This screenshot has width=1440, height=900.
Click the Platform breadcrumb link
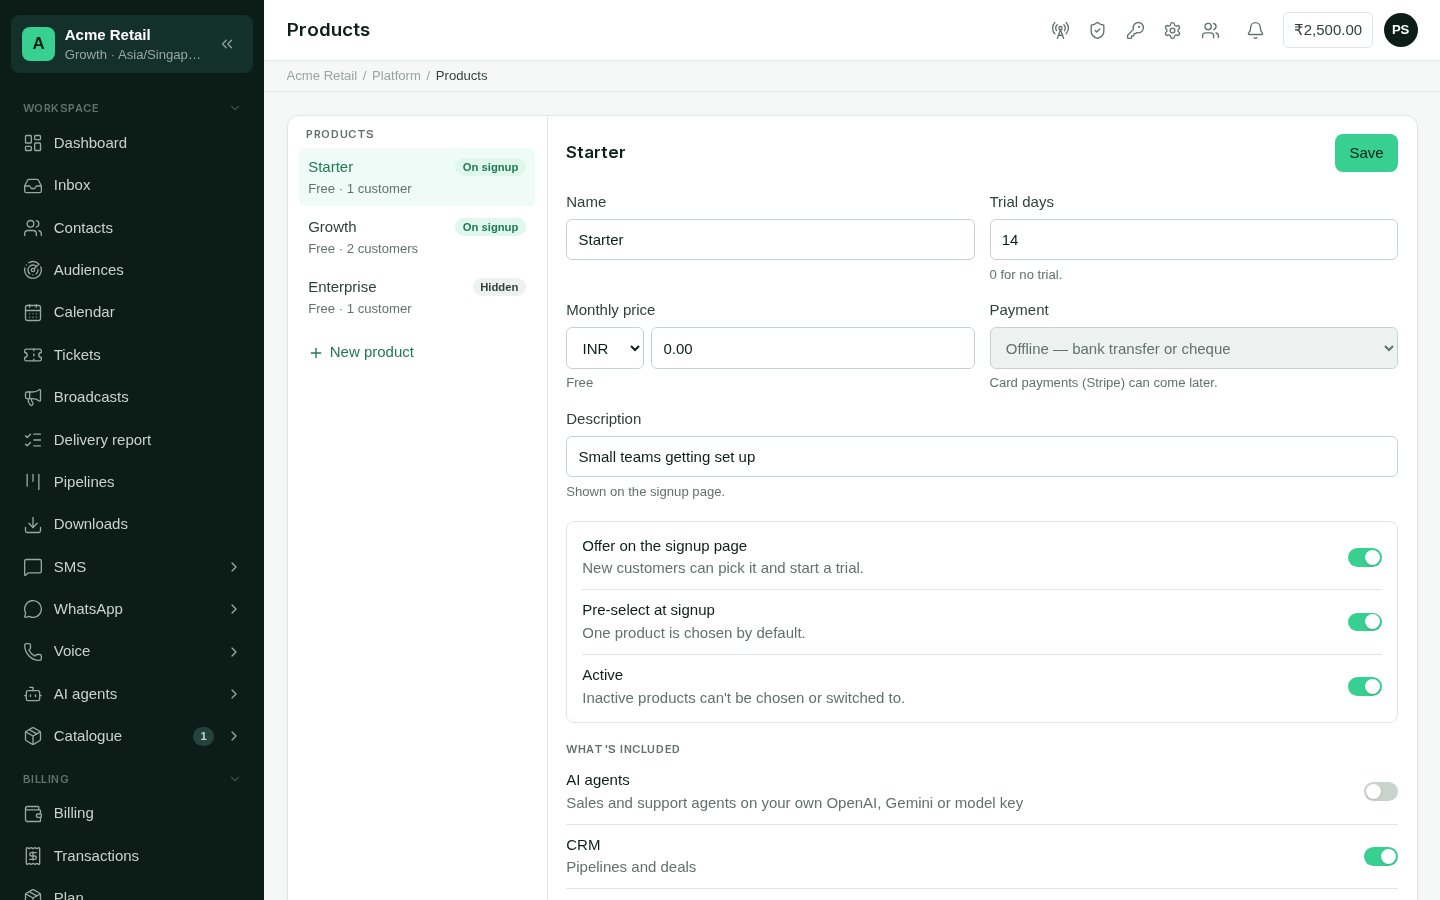[396, 76]
